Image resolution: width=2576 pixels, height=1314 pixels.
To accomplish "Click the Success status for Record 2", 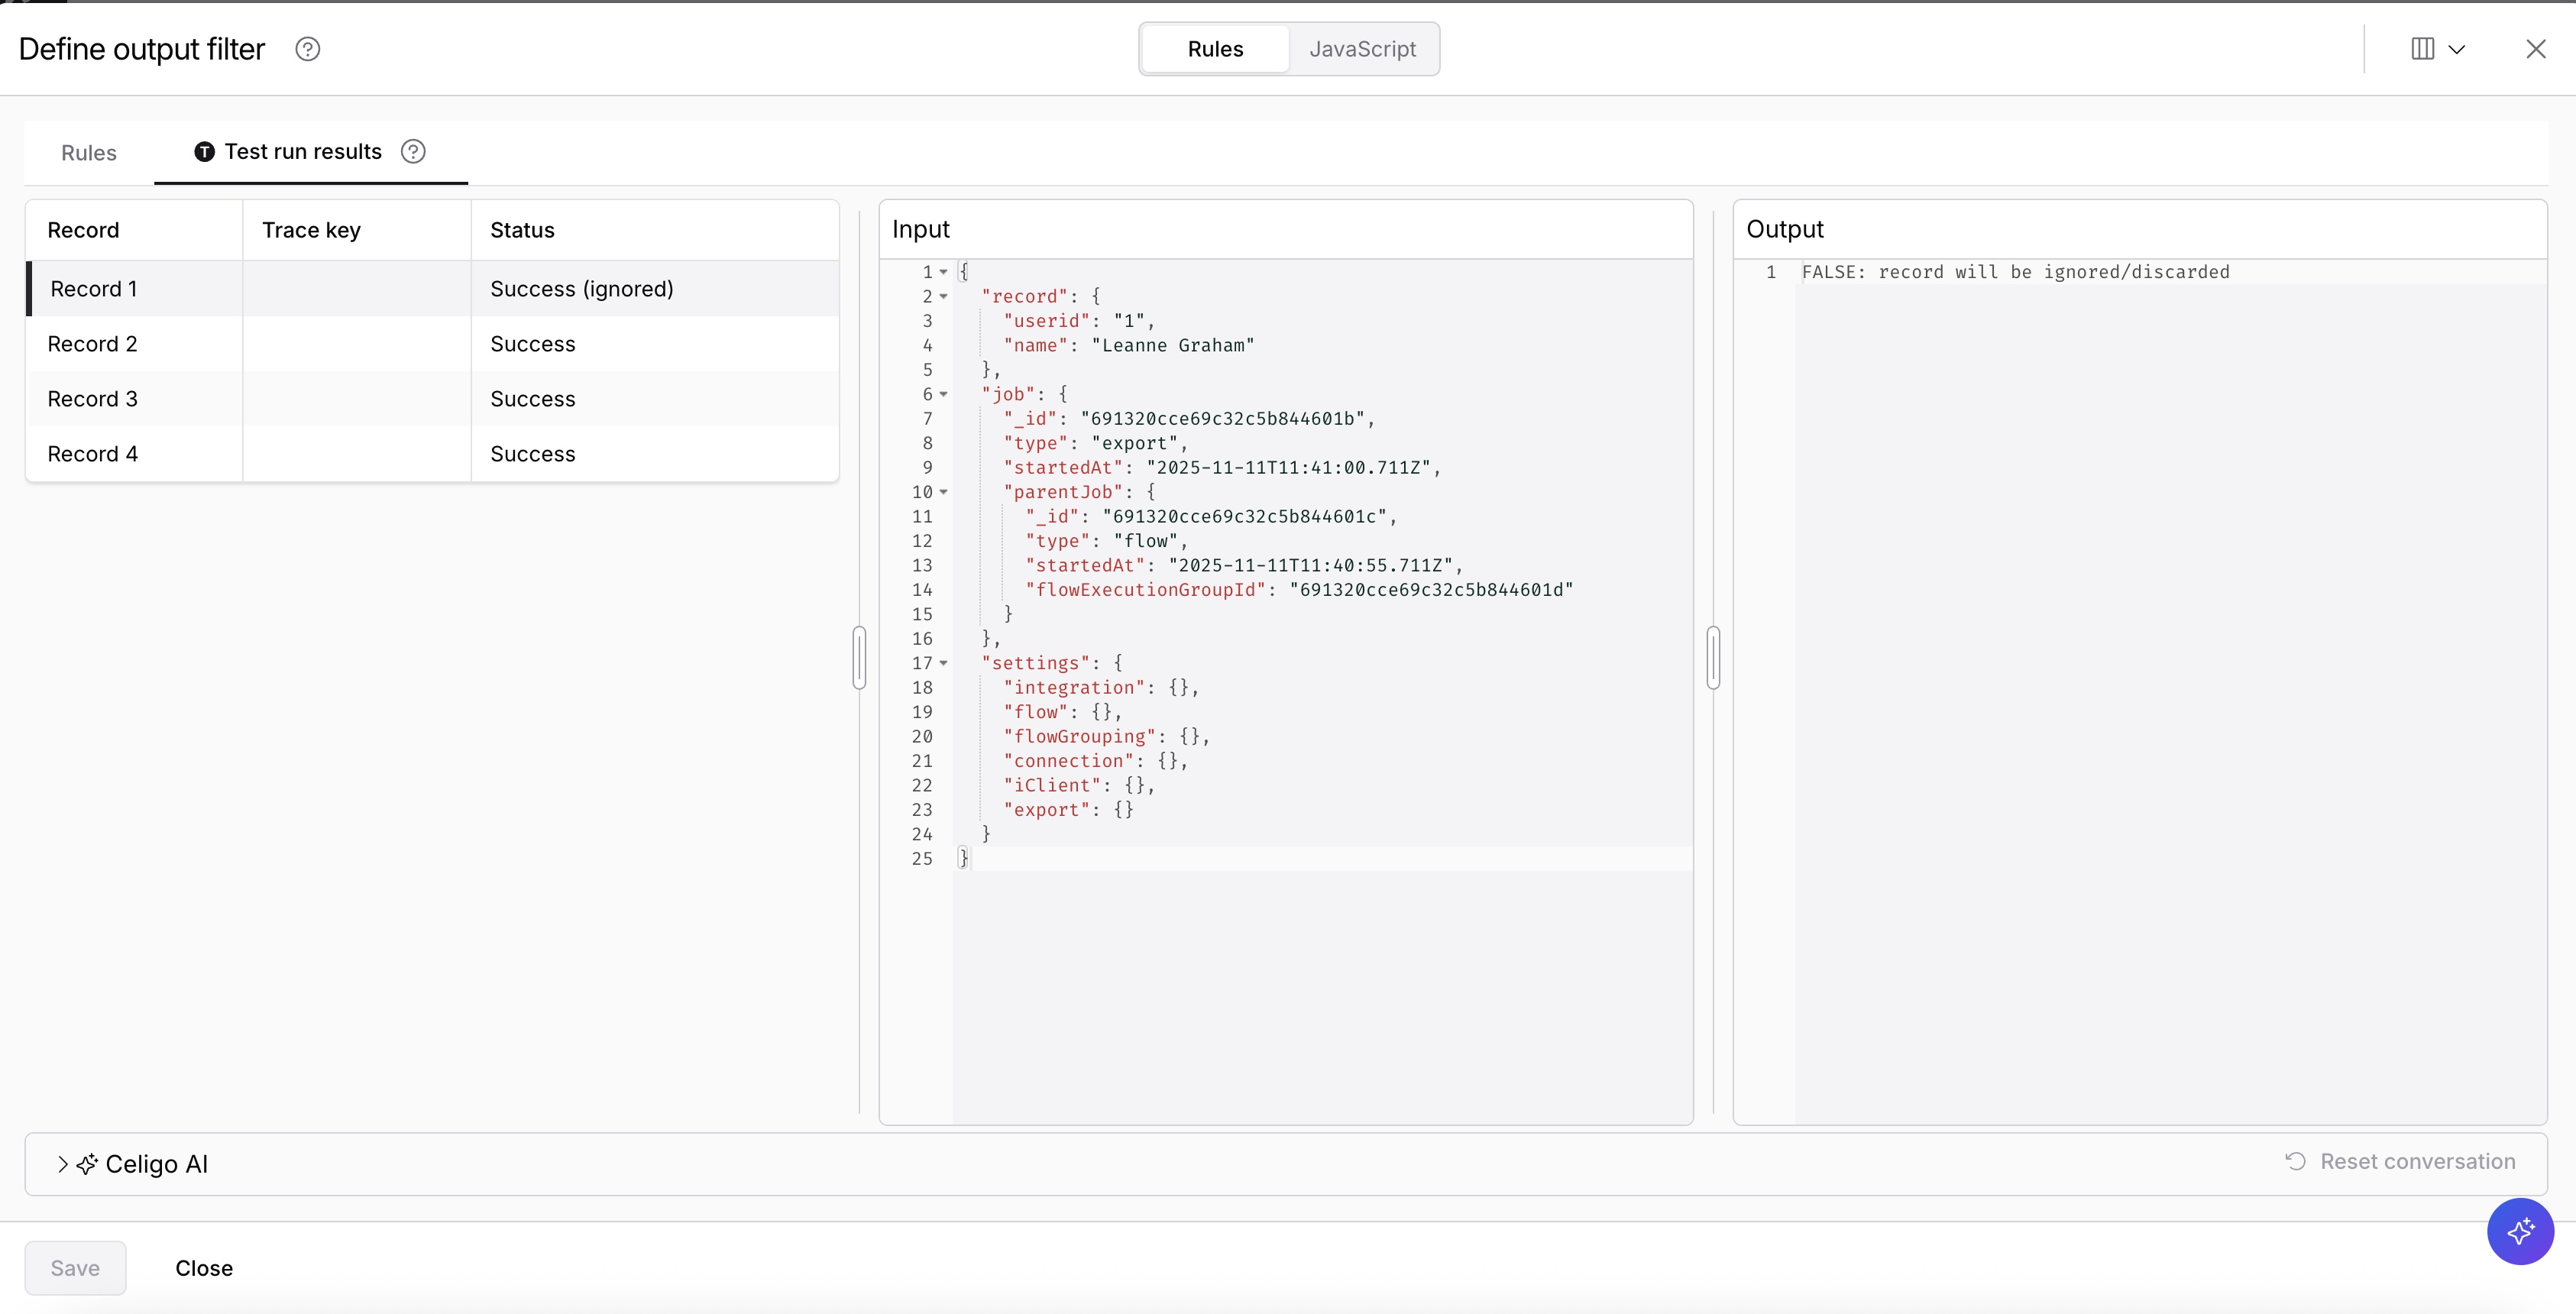I will coord(533,344).
